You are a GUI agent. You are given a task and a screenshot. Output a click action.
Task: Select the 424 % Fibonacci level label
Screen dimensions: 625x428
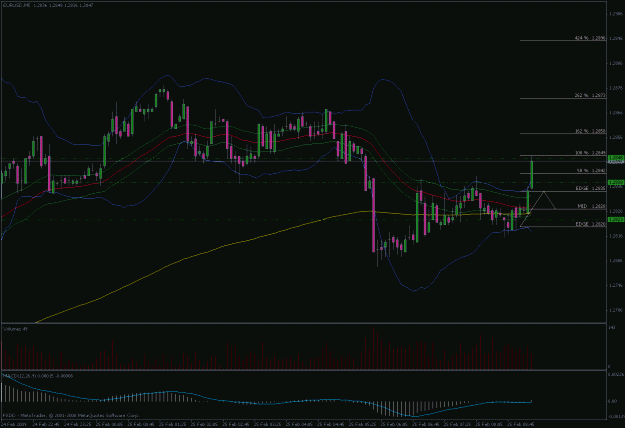(590, 38)
